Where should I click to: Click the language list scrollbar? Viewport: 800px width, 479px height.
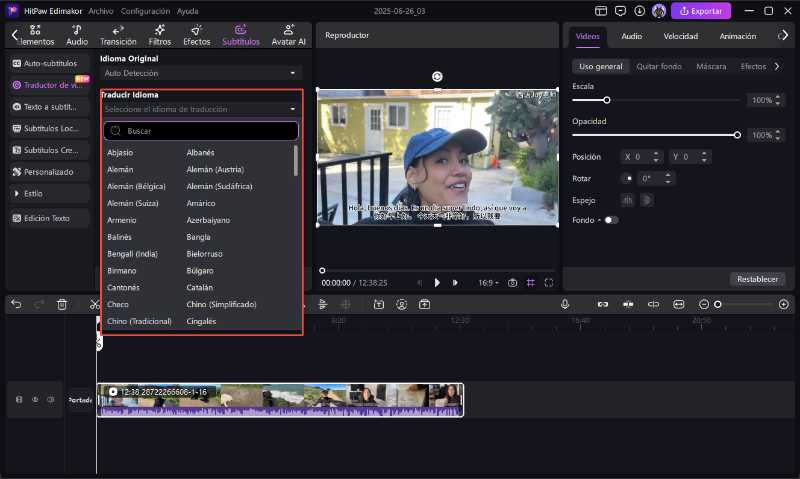296,161
